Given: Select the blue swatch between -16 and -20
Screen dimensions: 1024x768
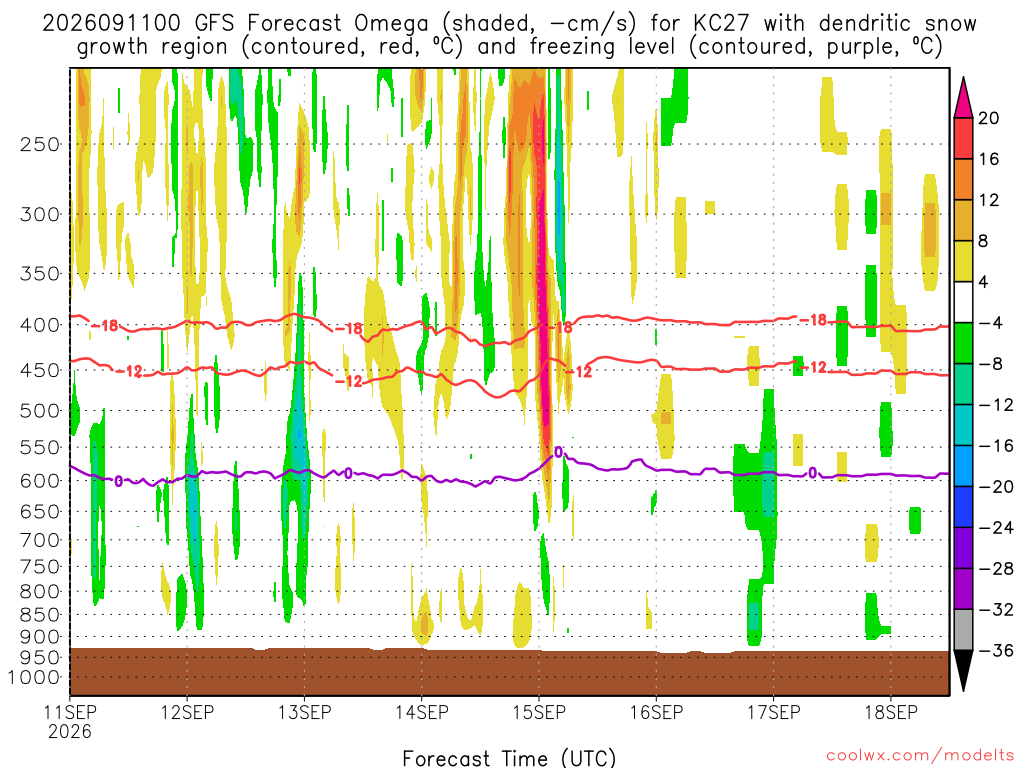Looking at the screenshot, I should (x=963, y=466).
